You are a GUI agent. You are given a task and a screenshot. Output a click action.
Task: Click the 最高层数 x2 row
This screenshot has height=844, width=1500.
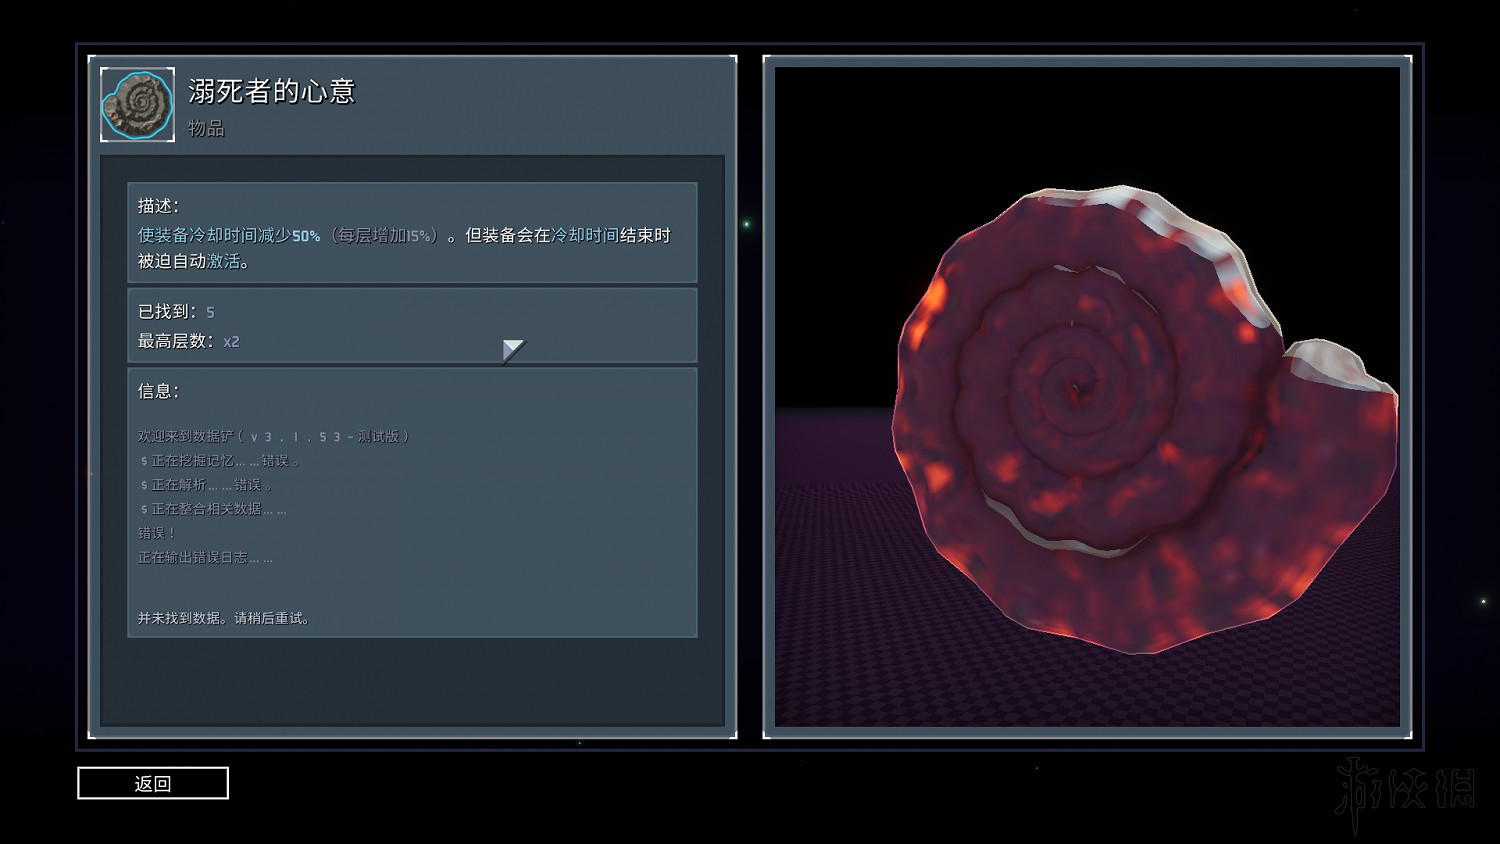tap(188, 341)
